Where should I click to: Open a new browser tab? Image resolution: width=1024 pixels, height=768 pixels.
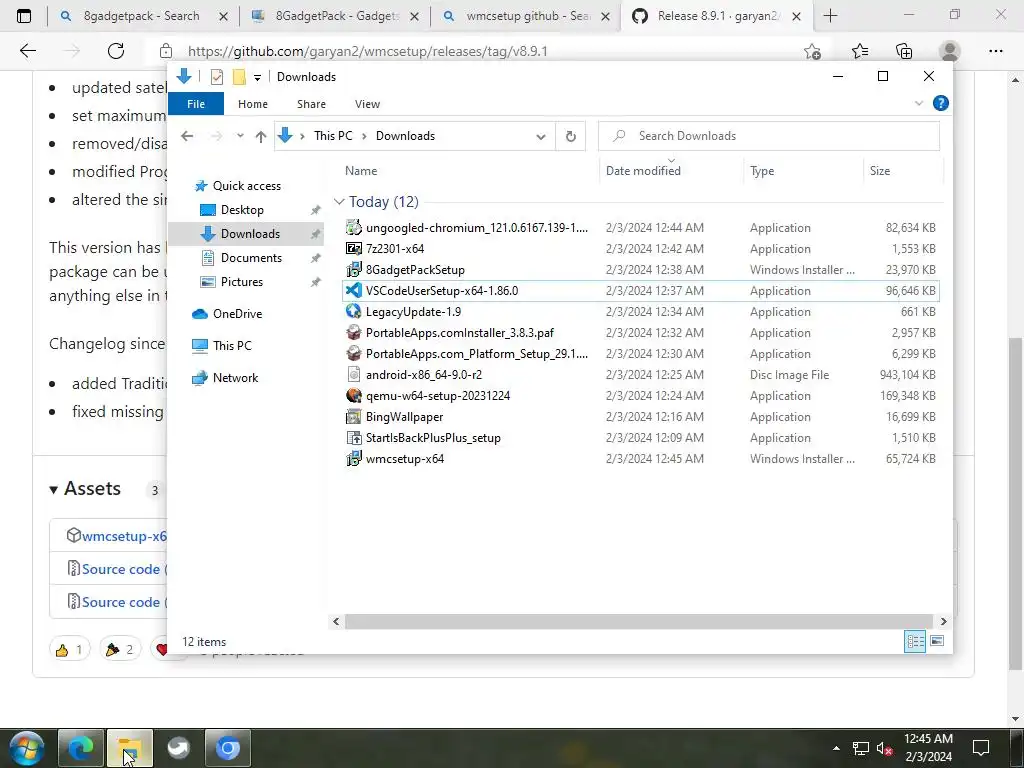(830, 16)
